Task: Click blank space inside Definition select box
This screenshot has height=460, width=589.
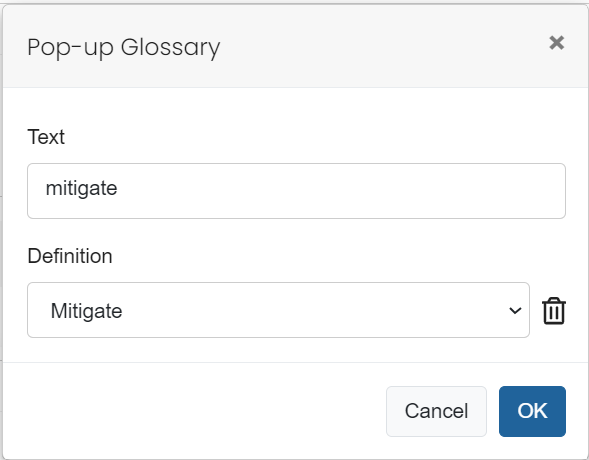Action: 301,310
